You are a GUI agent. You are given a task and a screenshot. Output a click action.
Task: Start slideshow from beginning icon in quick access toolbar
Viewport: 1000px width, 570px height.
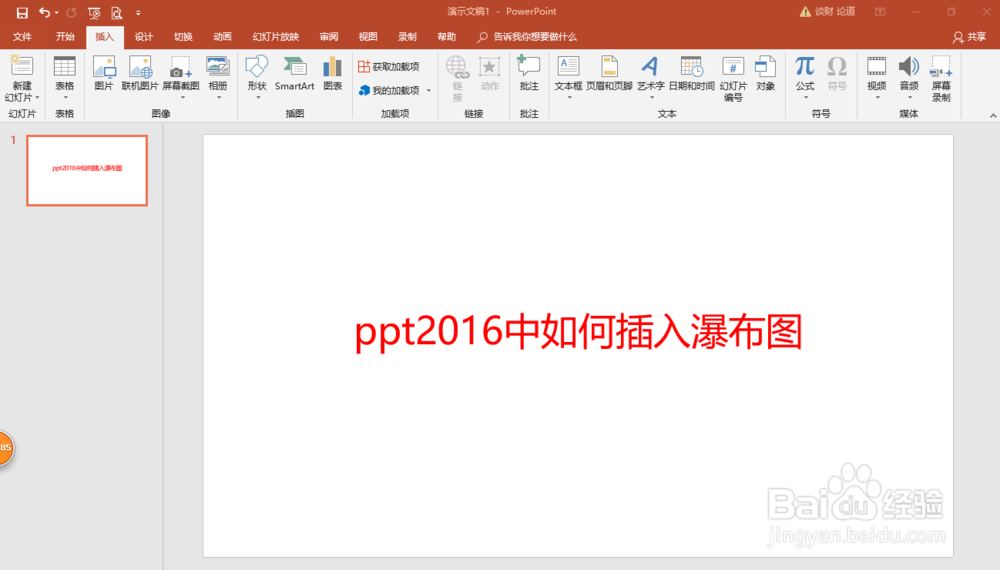tap(94, 13)
